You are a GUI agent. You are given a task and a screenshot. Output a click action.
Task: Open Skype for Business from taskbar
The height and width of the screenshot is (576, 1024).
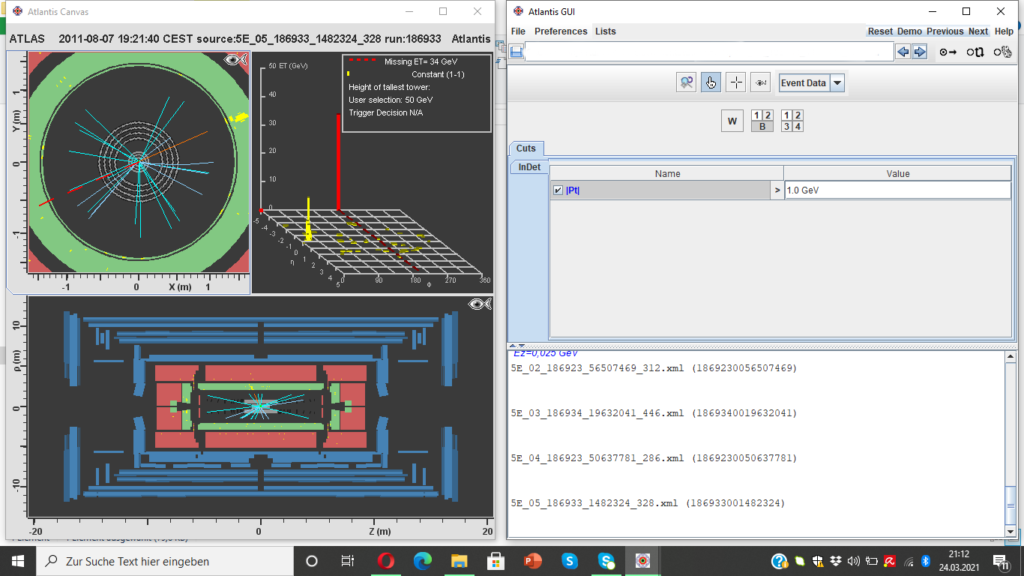click(606, 561)
